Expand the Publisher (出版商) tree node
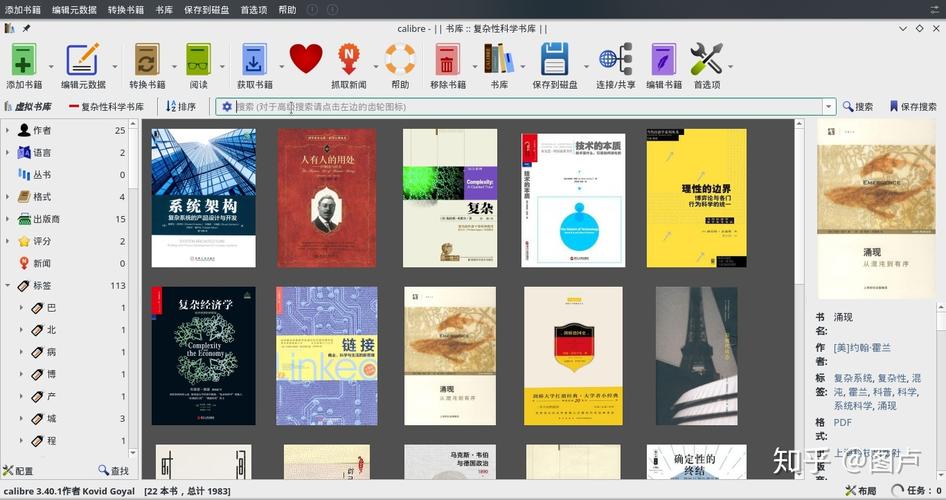Viewport: 946px width, 500px height. click(x=7, y=219)
